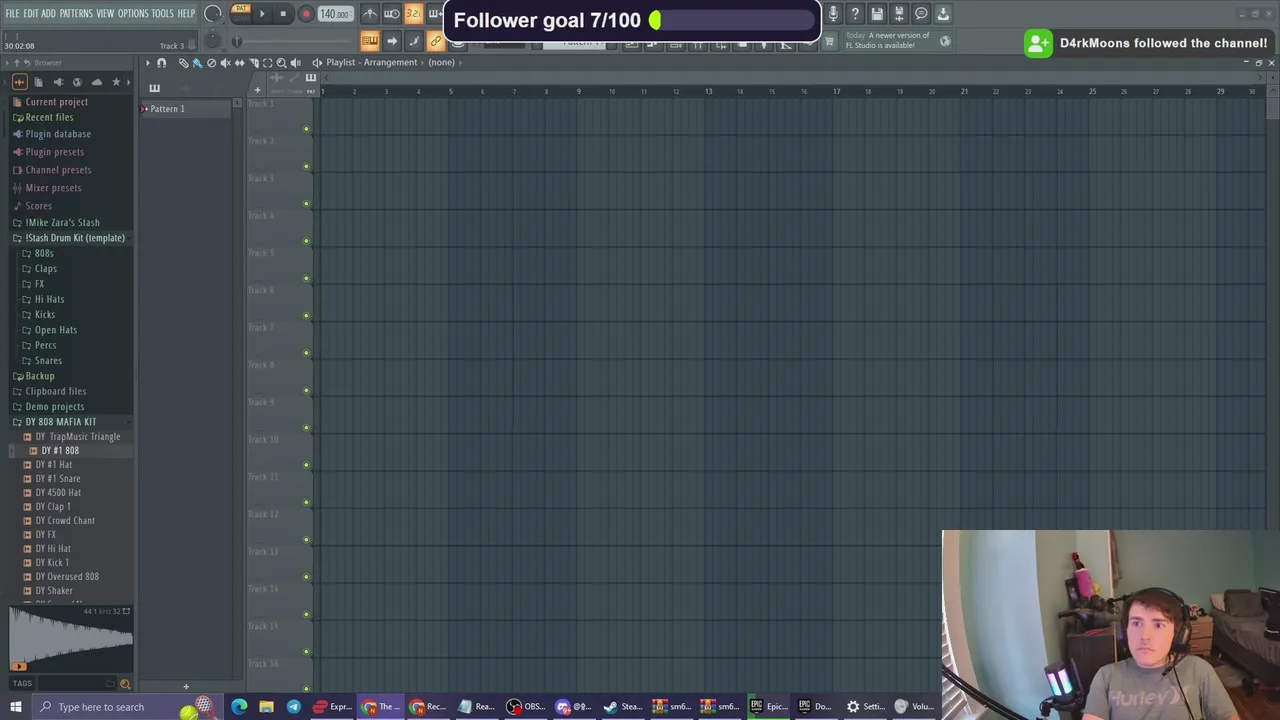This screenshot has width=1280, height=720.
Task: Expand the Plugin presets folder
Action: coord(54,152)
